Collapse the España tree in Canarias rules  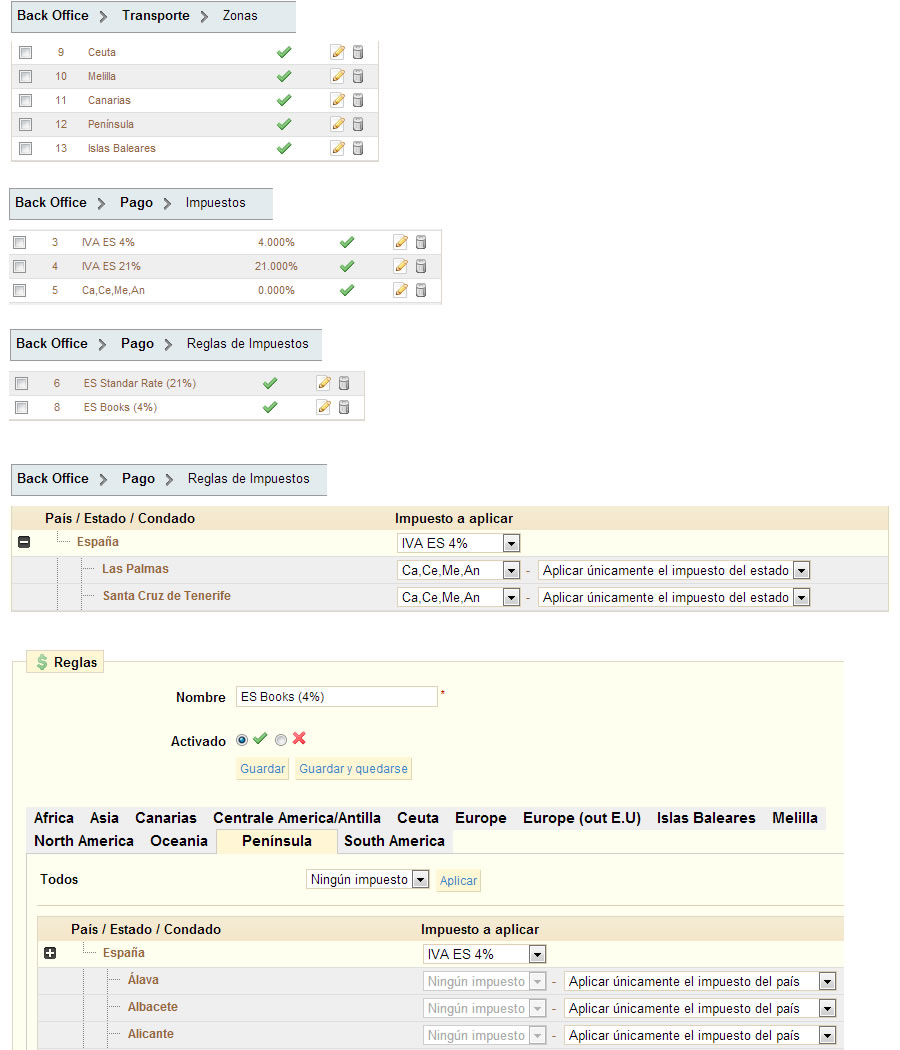(24, 542)
